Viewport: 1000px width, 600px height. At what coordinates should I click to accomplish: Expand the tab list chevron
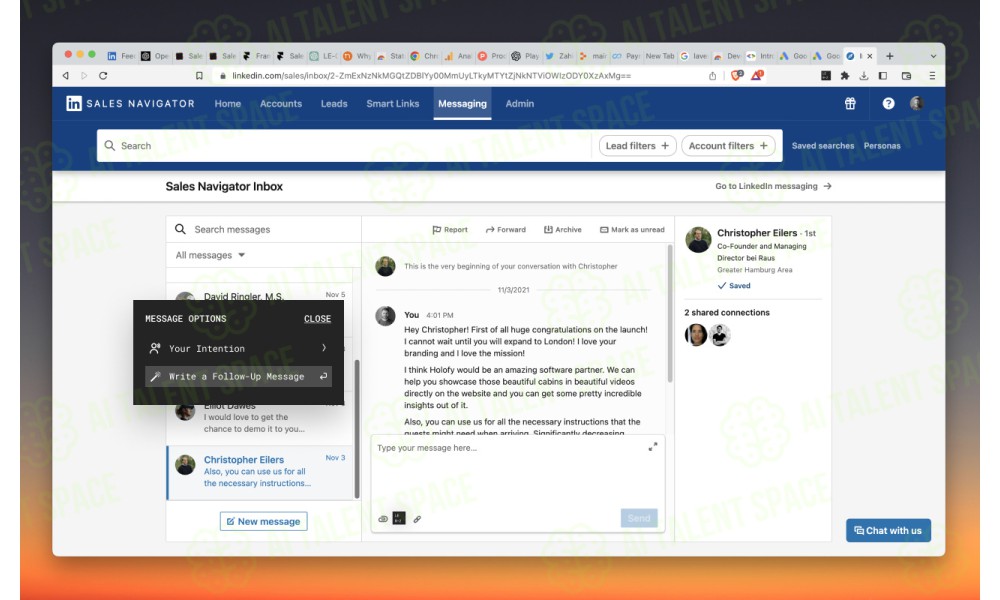933,56
